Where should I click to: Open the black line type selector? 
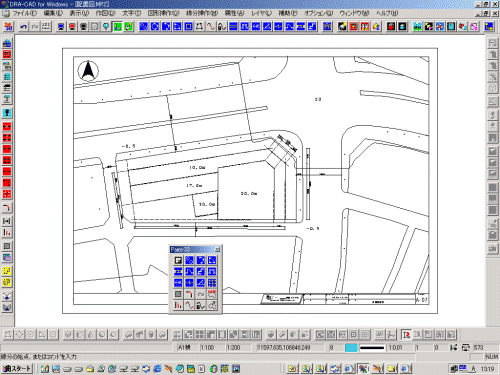point(372,348)
